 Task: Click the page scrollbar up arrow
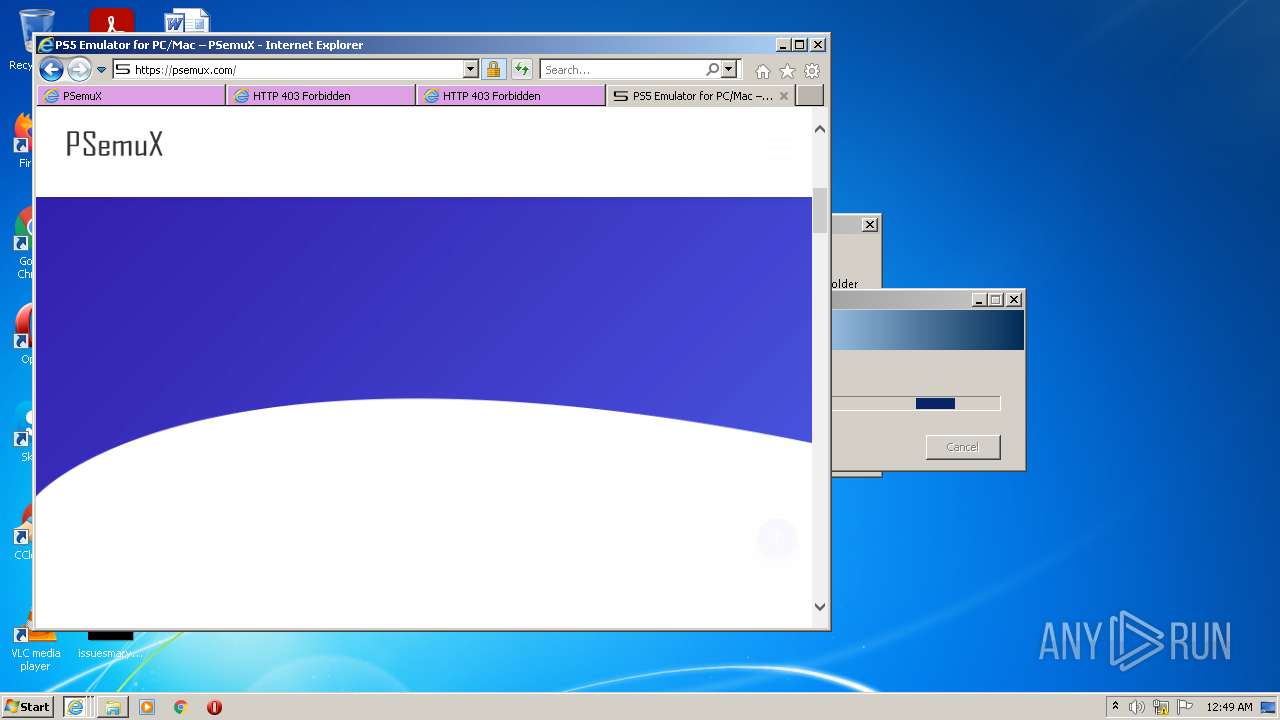(x=820, y=129)
